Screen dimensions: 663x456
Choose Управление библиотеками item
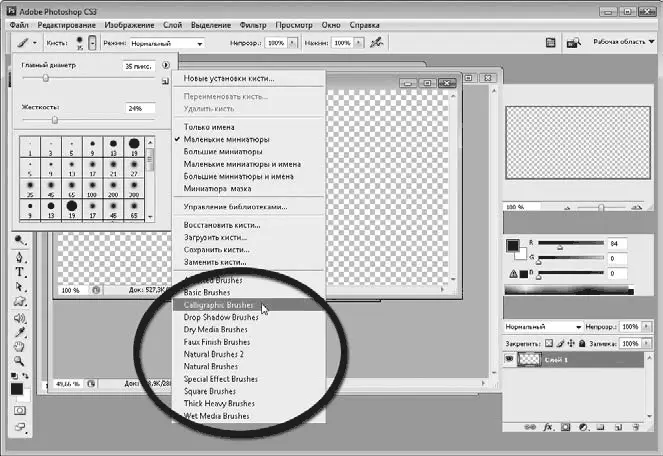point(249,207)
